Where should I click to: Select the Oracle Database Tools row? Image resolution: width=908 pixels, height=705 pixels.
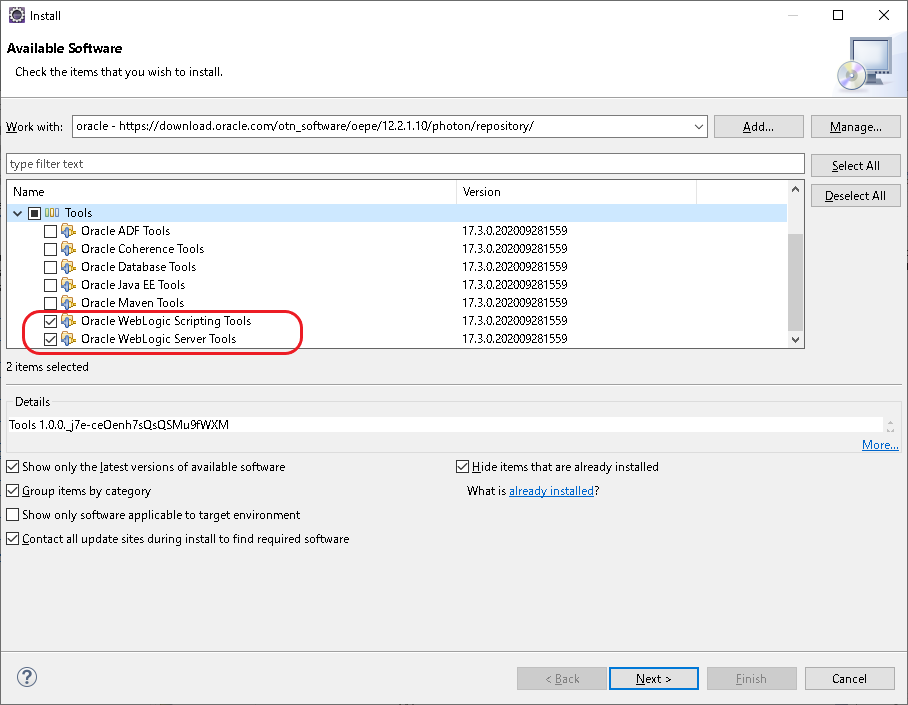tap(397, 267)
